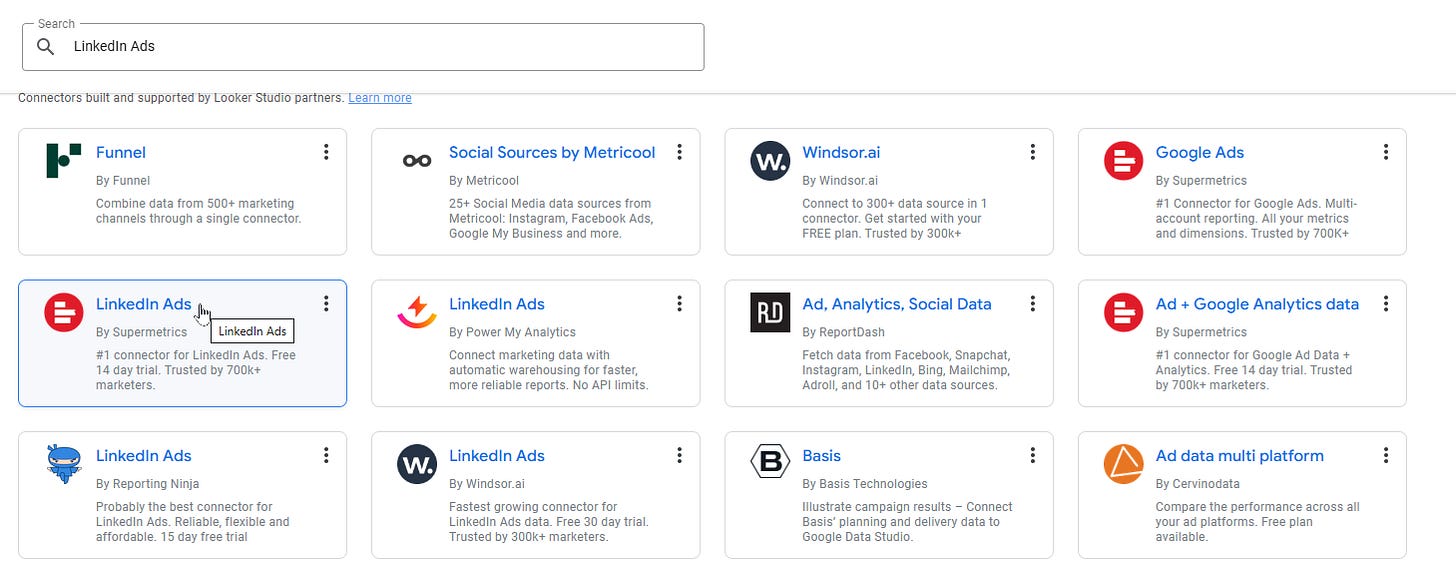
Task: Open three-dot menu on Basis card
Action: (1033, 455)
